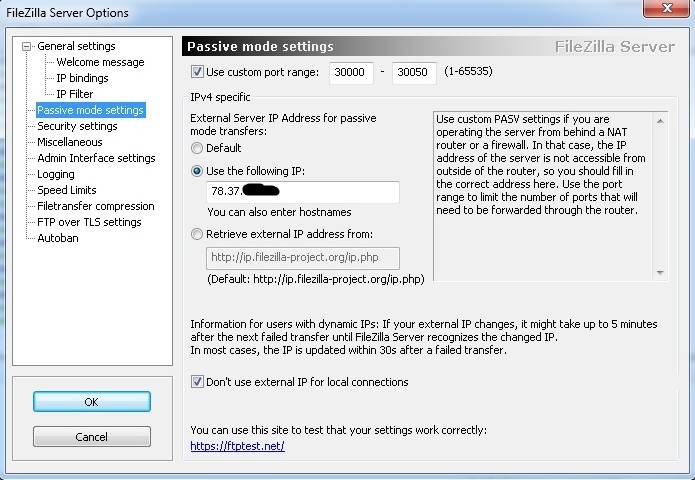Open Miscellaneous settings page

coord(70,142)
